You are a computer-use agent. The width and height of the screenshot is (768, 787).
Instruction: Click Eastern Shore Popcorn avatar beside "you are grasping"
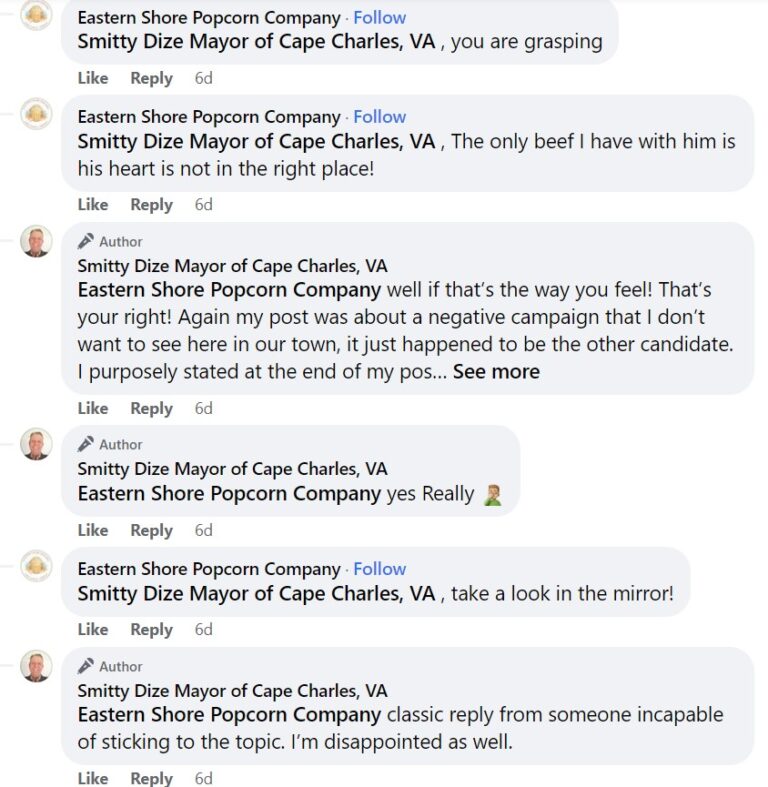pyautogui.click(x=37, y=16)
